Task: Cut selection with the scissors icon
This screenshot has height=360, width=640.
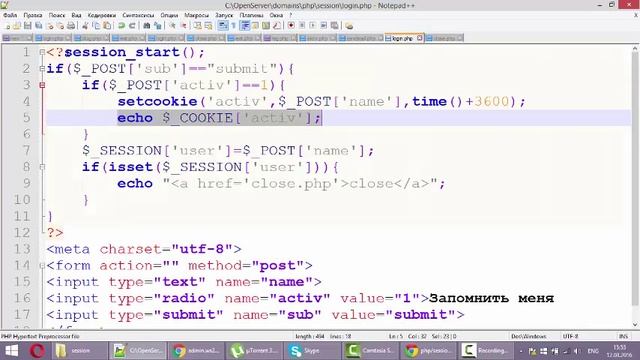Action: point(85,26)
